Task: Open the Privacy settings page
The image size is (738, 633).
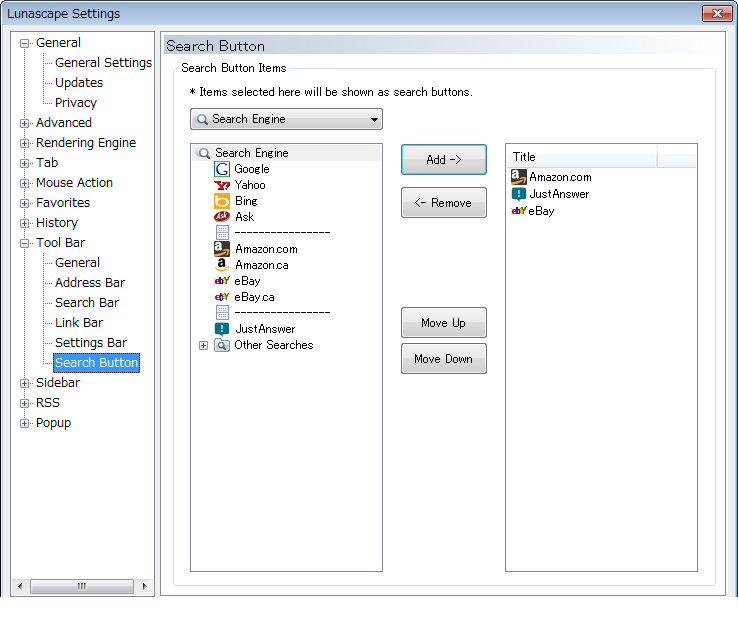Action: [76, 103]
